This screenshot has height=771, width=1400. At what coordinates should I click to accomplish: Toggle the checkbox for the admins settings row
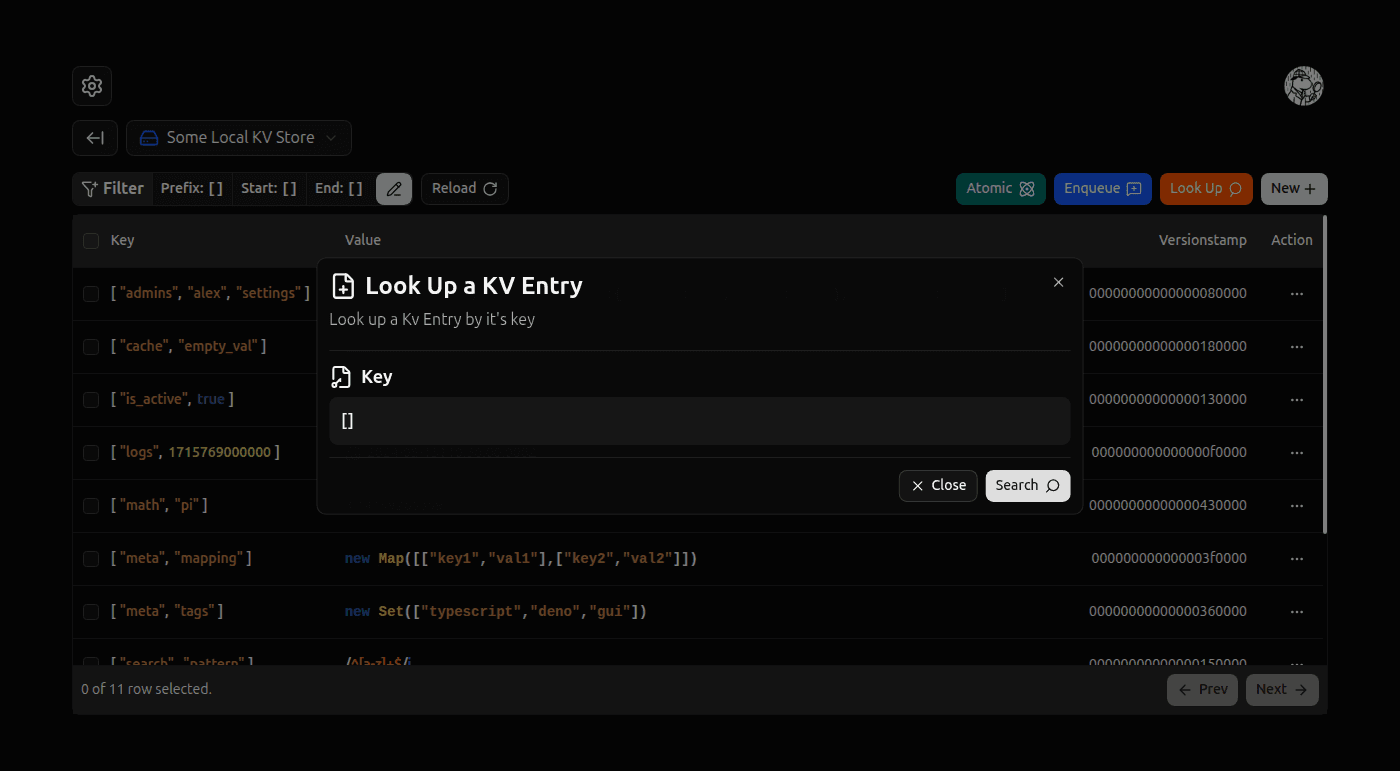(x=91, y=293)
